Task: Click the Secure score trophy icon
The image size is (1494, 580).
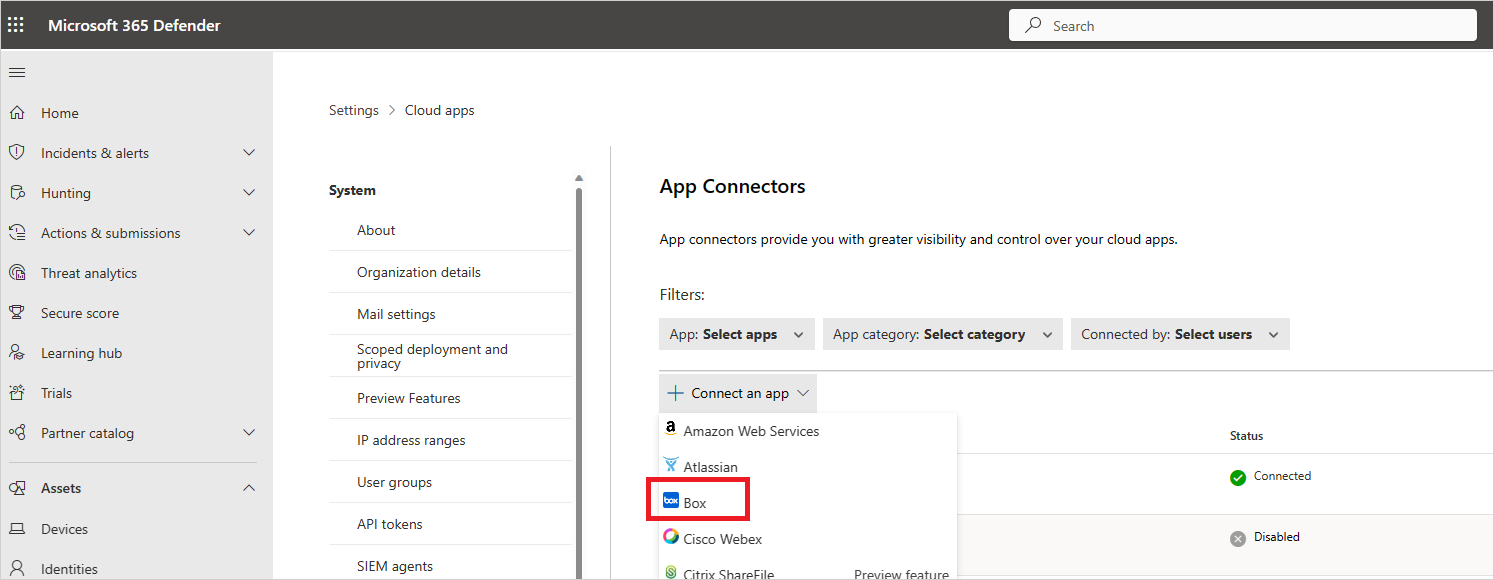Action: 17,313
